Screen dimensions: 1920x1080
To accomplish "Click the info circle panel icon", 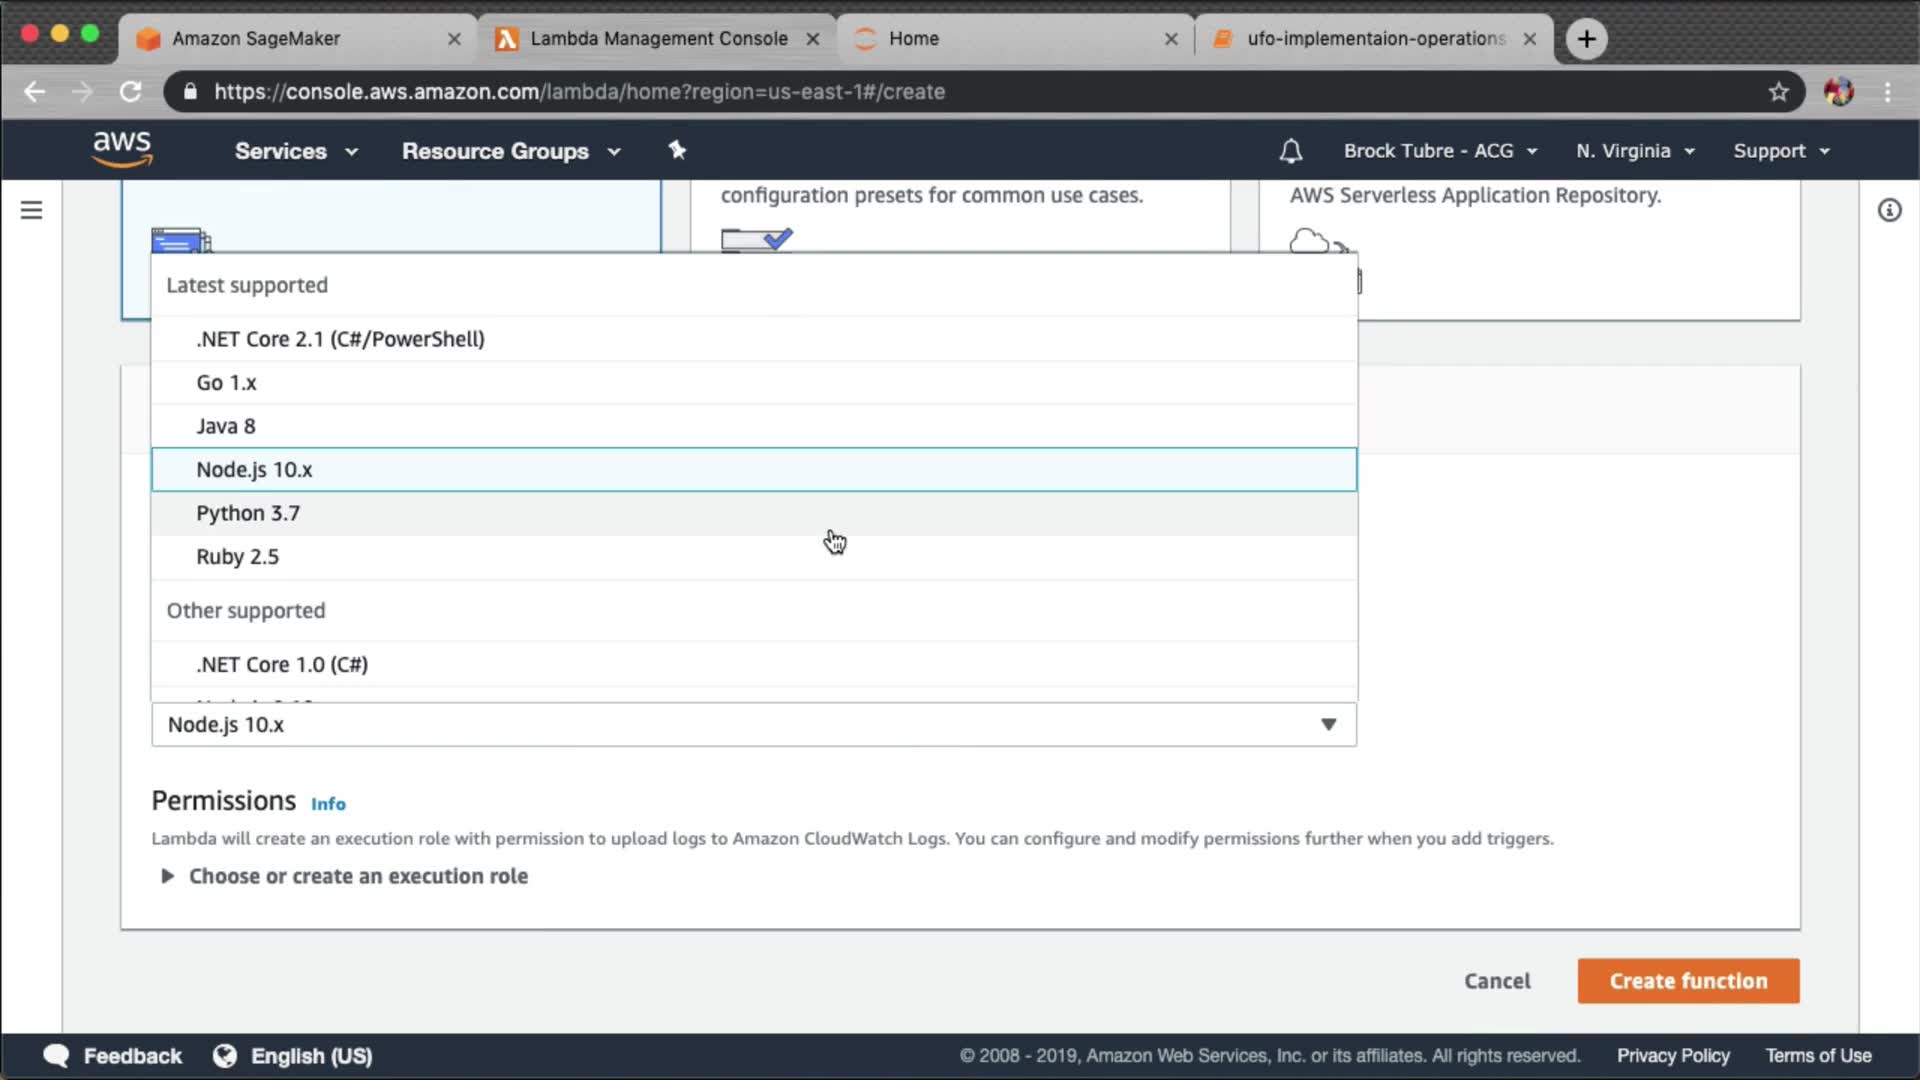I will point(1889,210).
